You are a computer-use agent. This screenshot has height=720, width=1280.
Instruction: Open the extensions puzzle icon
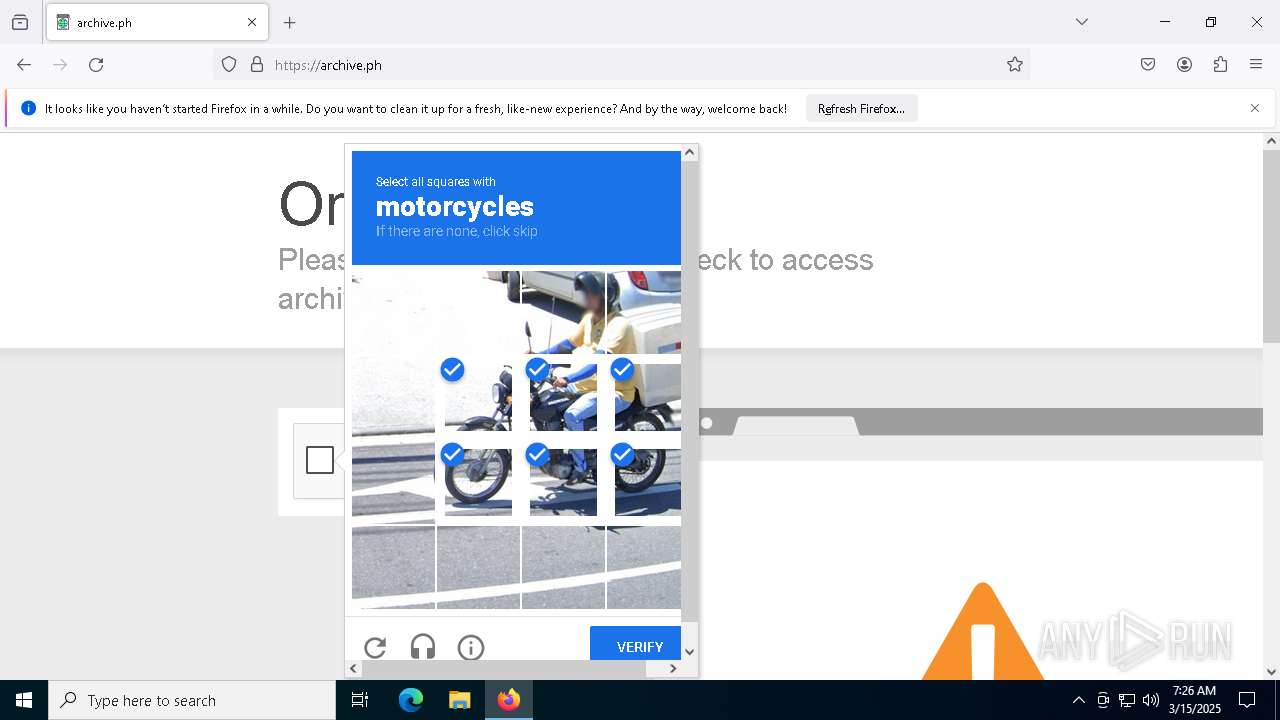1220,65
